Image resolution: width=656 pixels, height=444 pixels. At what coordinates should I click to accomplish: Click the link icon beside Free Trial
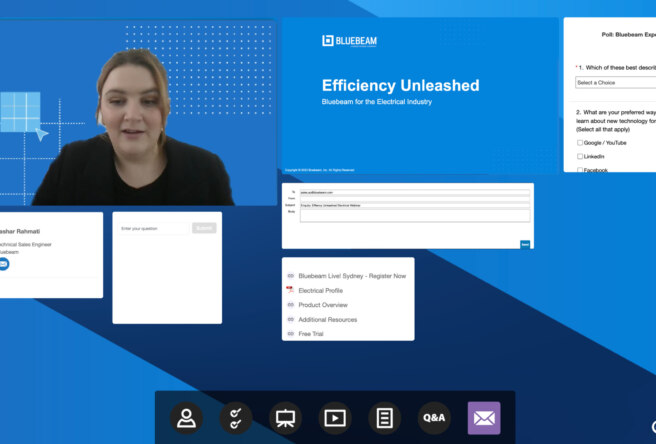click(x=291, y=334)
